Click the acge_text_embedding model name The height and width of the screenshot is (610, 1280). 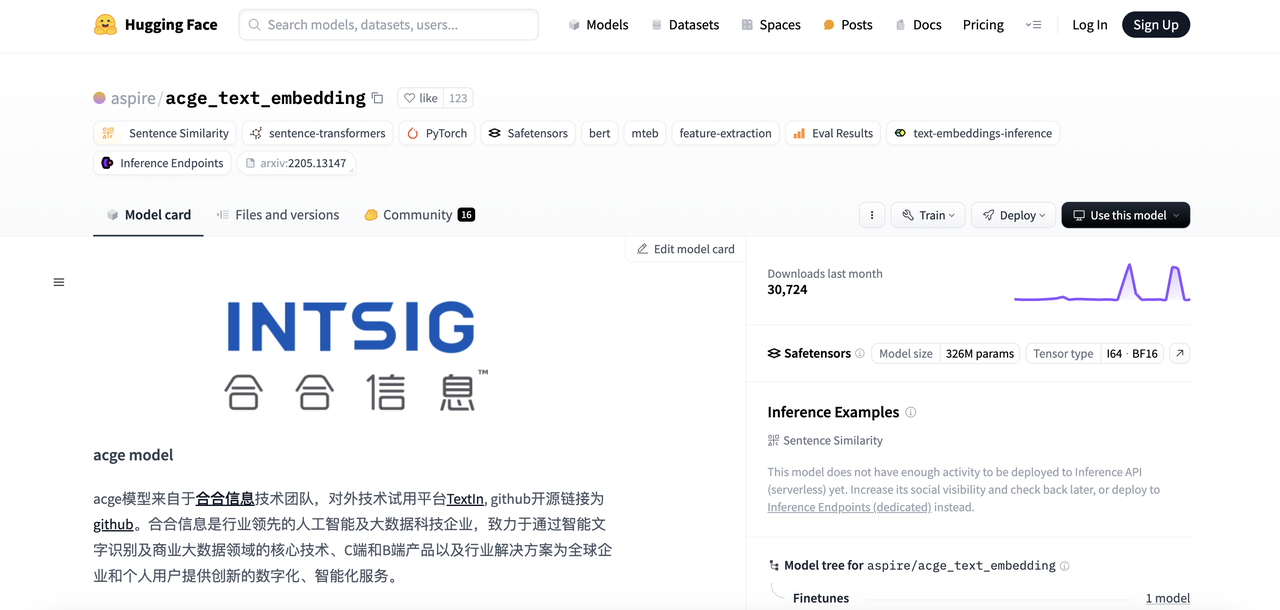(x=265, y=98)
